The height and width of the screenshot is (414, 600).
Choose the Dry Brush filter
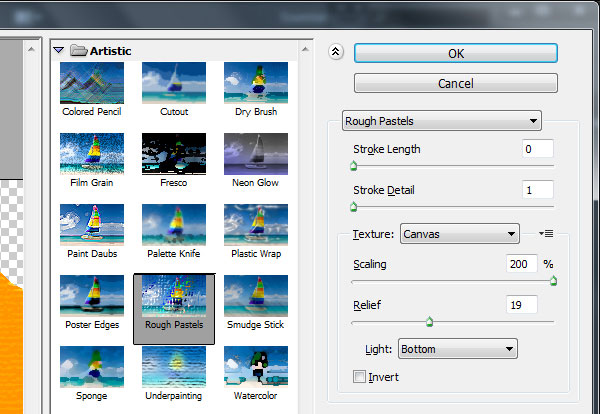click(x=256, y=83)
